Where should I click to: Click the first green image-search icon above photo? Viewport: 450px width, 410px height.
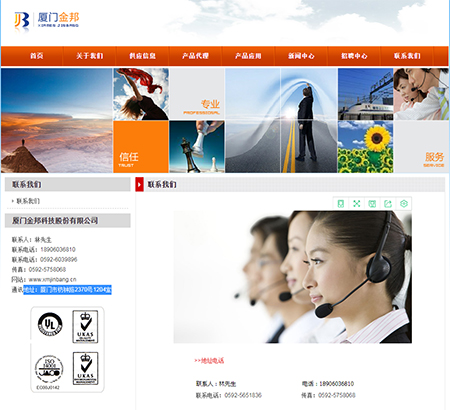(x=341, y=204)
